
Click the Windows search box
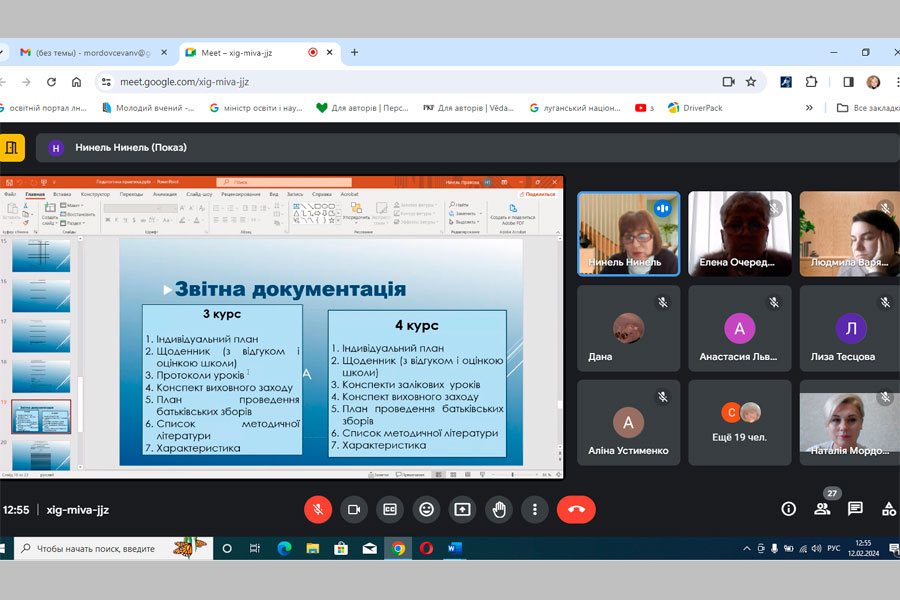(x=113, y=548)
